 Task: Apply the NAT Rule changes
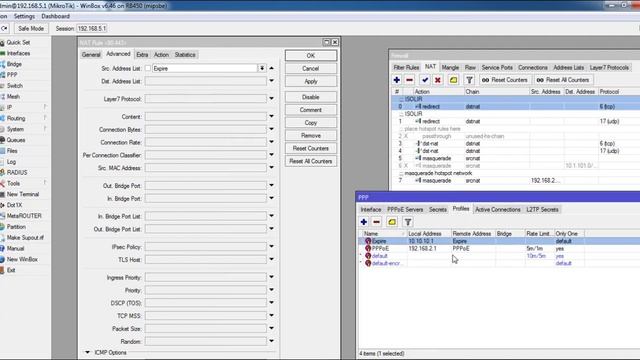coord(311,81)
